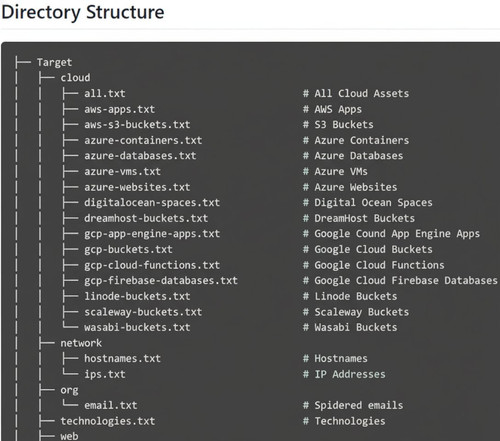Screen dimensions: 500x441
Task: Click the '# Azure Websites' comment
Action: pyautogui.click(x=350, y=187)
